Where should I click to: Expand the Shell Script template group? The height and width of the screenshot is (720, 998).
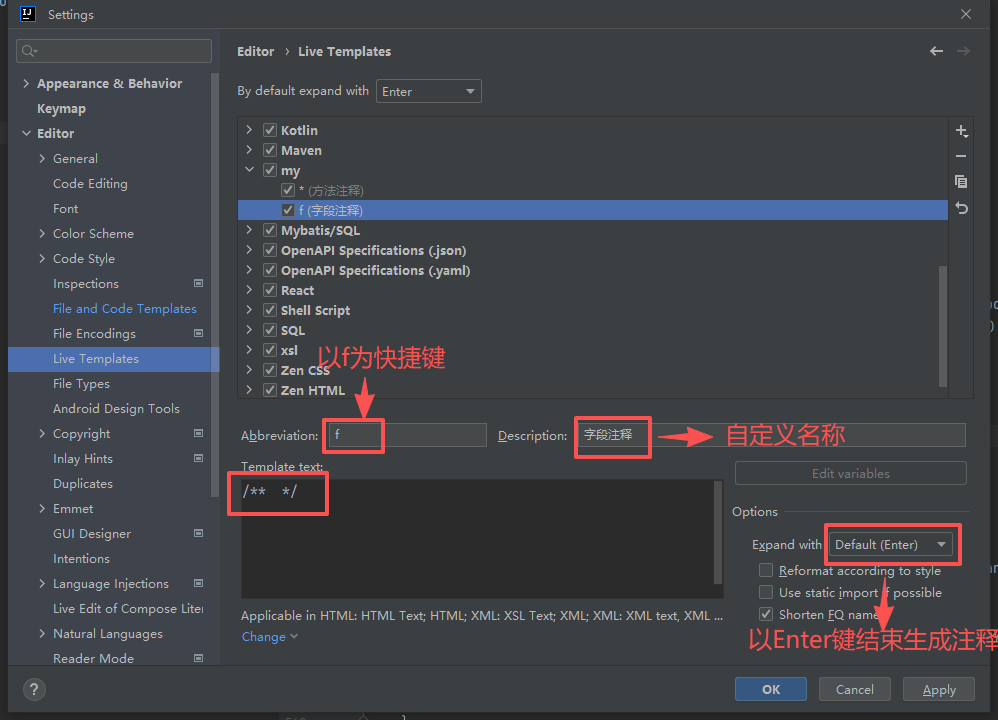(250, 310)
